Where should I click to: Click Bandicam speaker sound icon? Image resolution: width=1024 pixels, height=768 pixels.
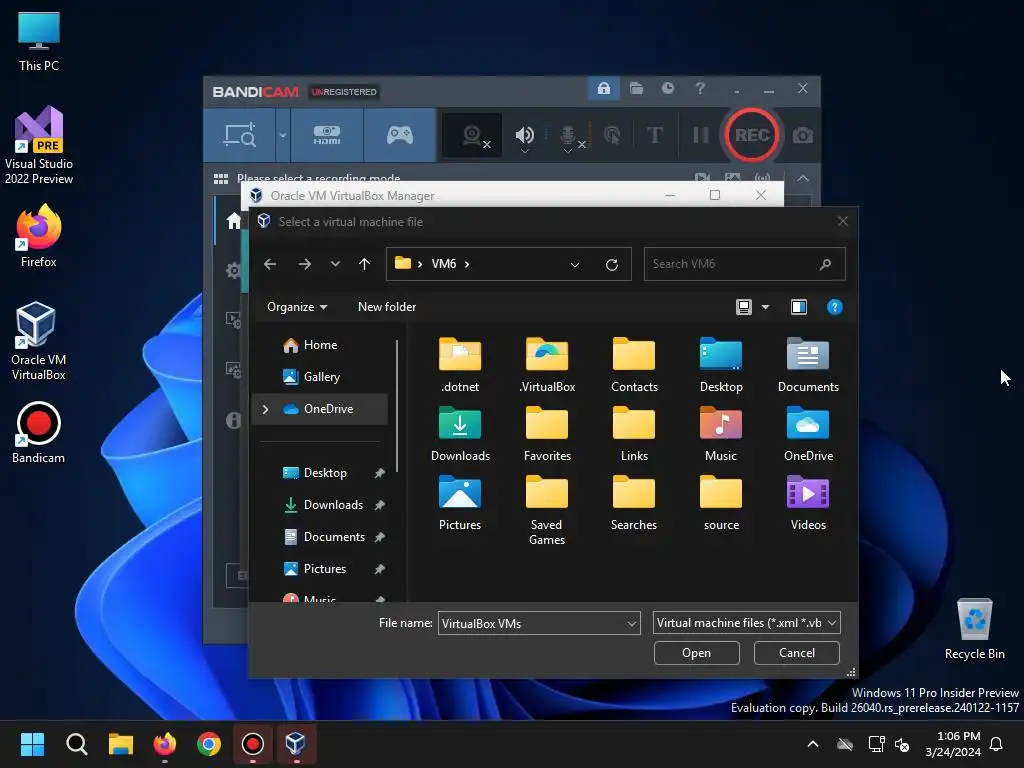[x=524, y=135]
